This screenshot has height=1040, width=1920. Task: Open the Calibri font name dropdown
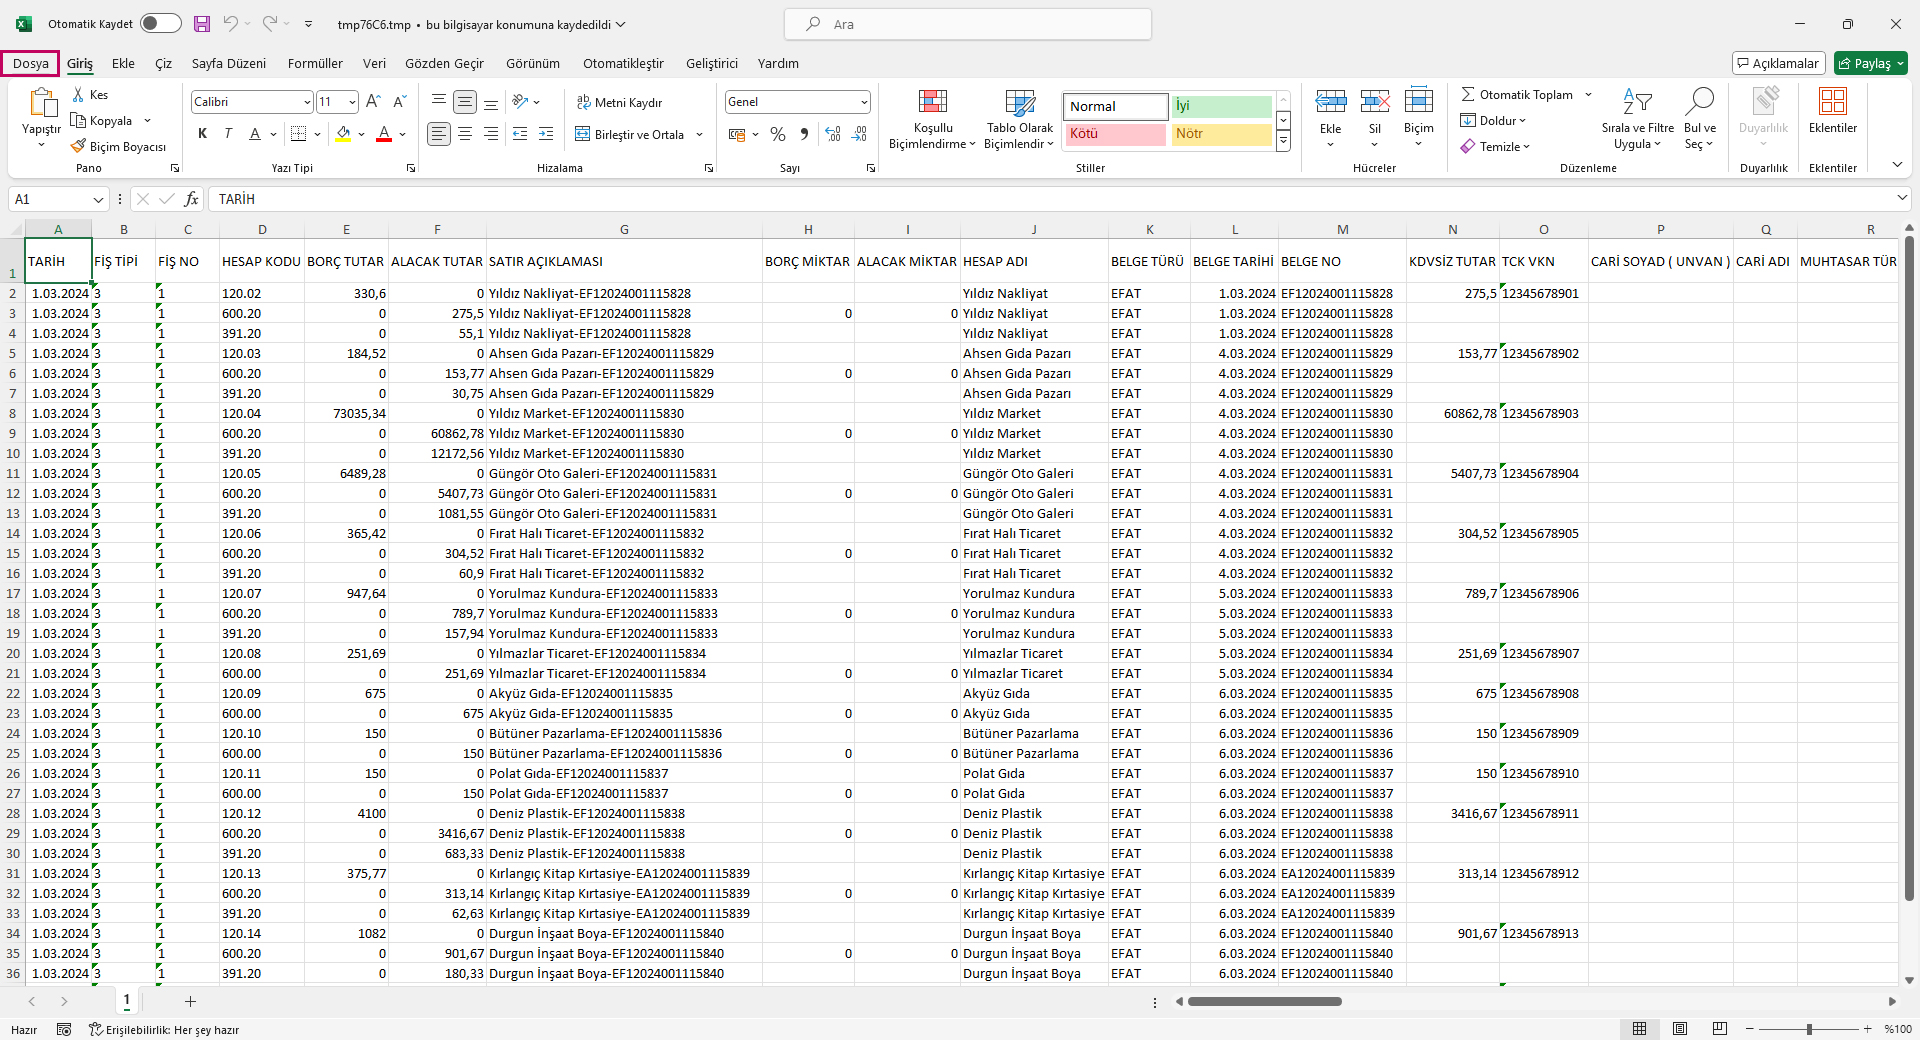click(306, 102)
